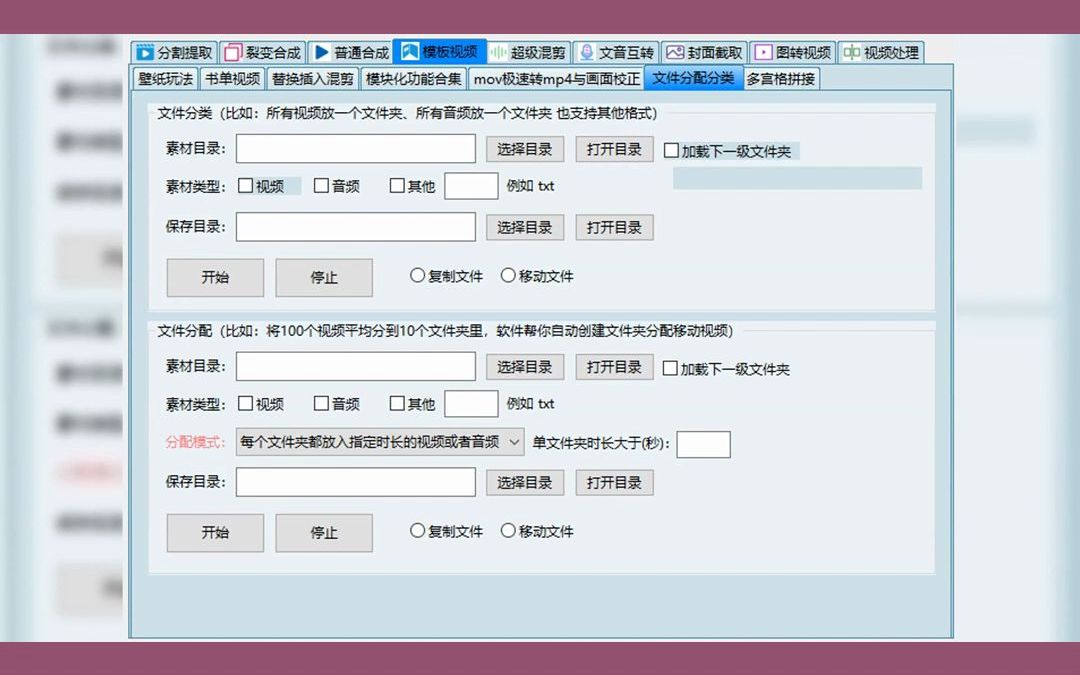The image size is (1080, 675).
Task: Select the scissors icon on 分割提取 tab
Action: (143, 52)
